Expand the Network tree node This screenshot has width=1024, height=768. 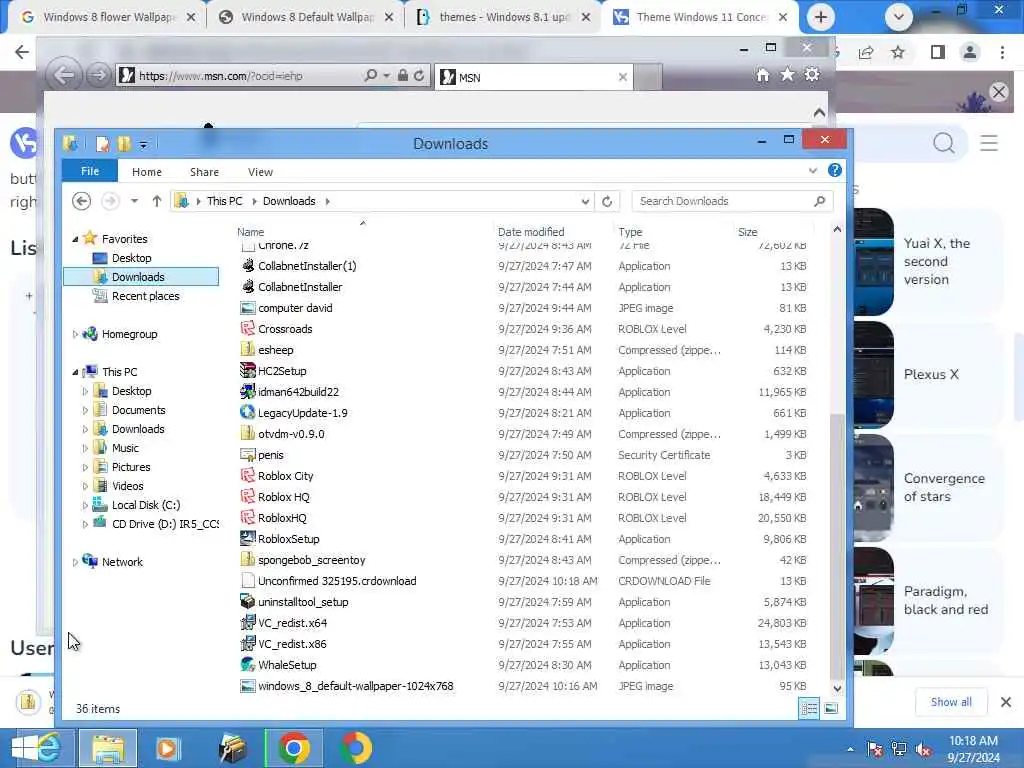[75, 562]
